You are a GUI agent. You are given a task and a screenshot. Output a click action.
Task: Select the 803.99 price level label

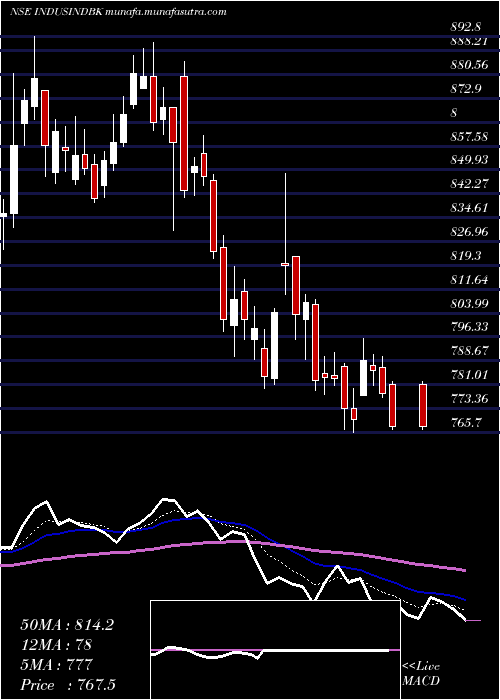click(x=469, y=303)
